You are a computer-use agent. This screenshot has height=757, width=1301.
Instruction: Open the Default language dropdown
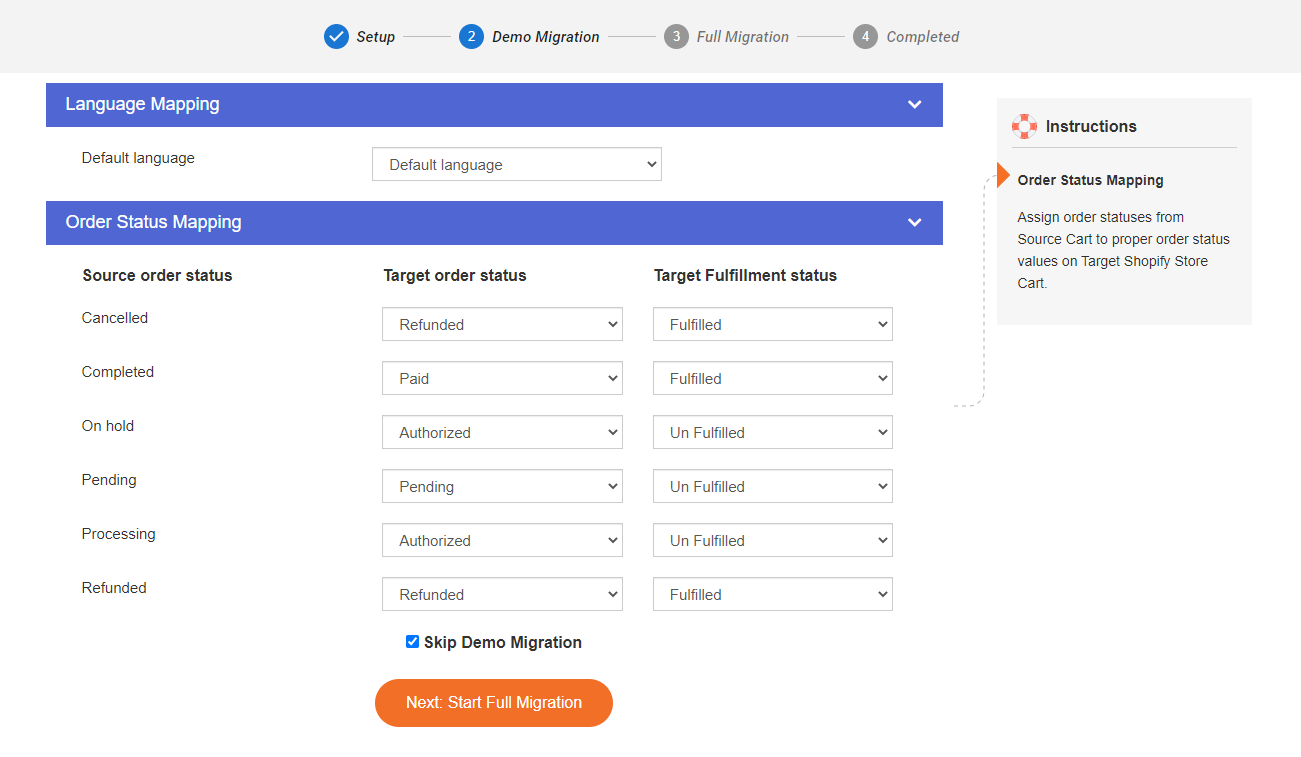click(x=517, y=165)
